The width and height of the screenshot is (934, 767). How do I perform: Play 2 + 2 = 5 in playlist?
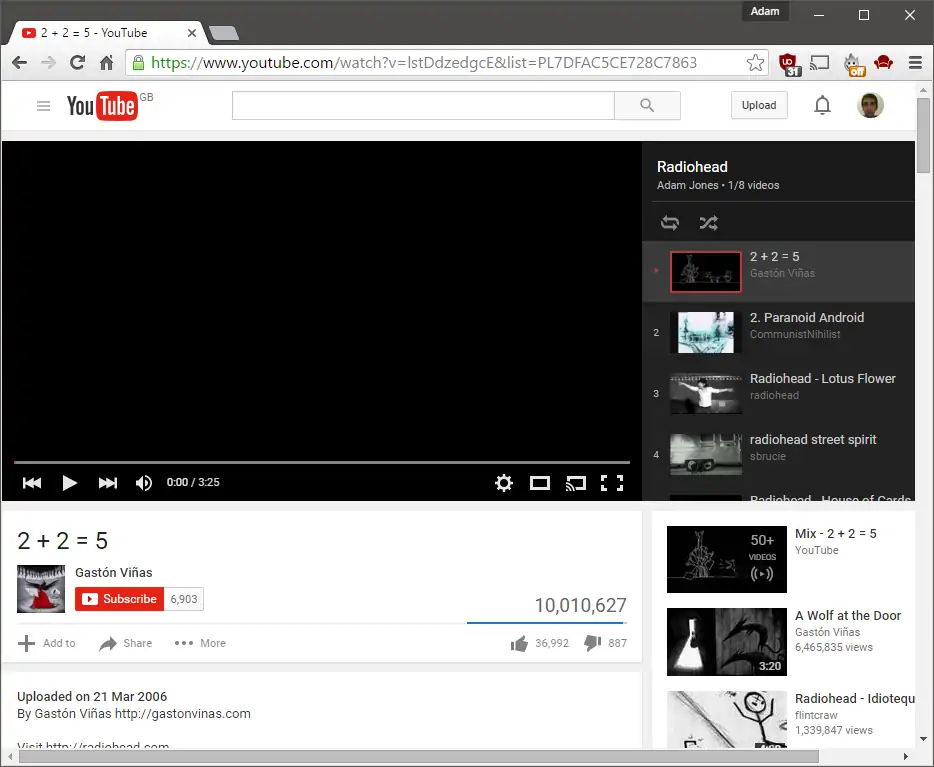(x=779, y=272)
